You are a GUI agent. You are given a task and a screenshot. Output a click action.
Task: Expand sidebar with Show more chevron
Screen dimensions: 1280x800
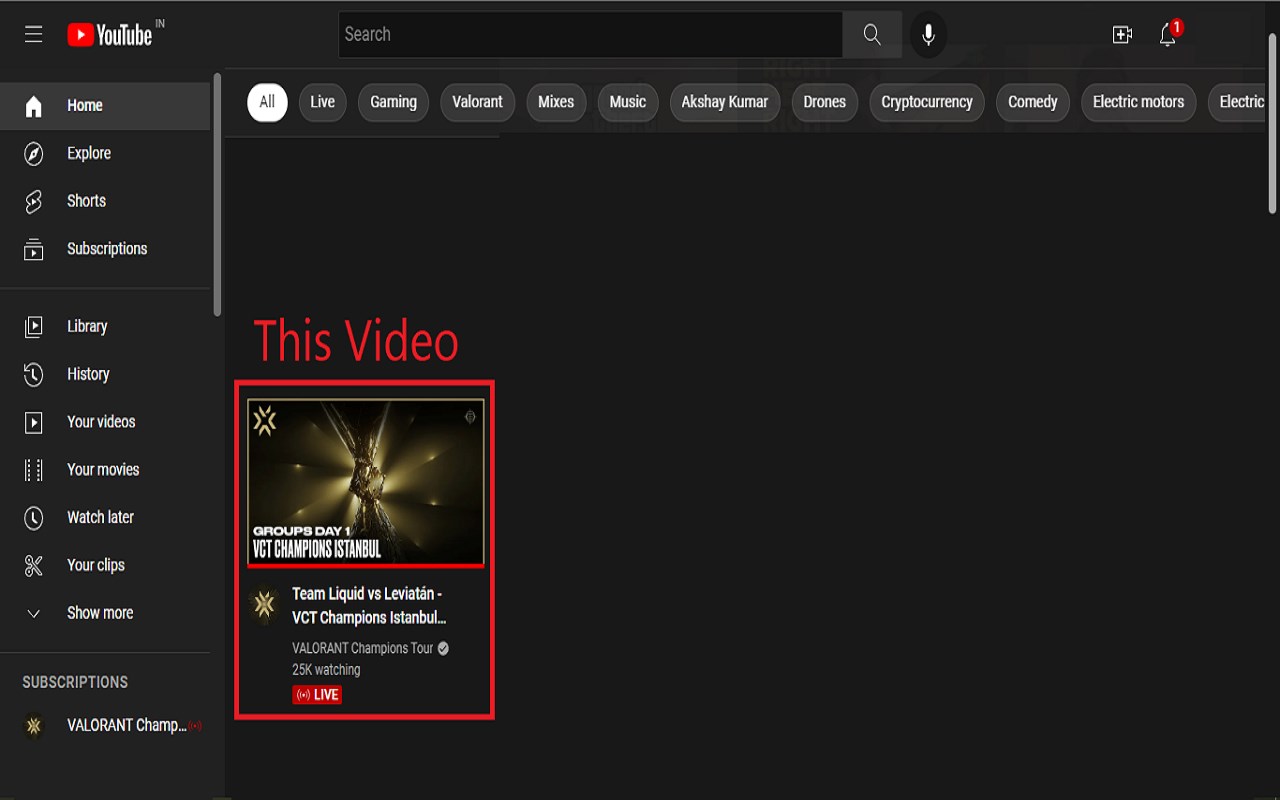(x=34, y=613)
